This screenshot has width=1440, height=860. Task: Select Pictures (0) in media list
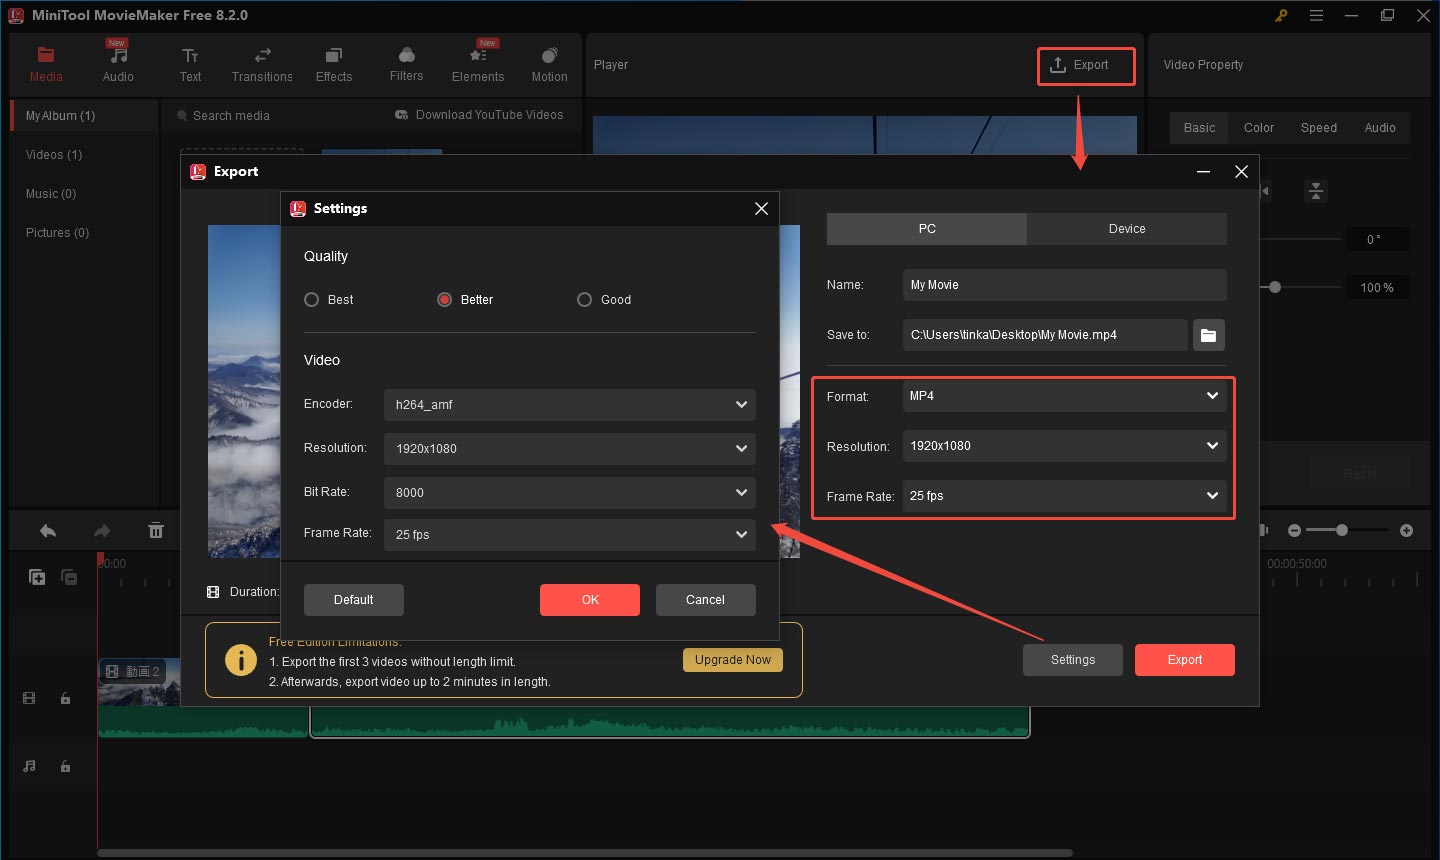[x=85, y=233]
